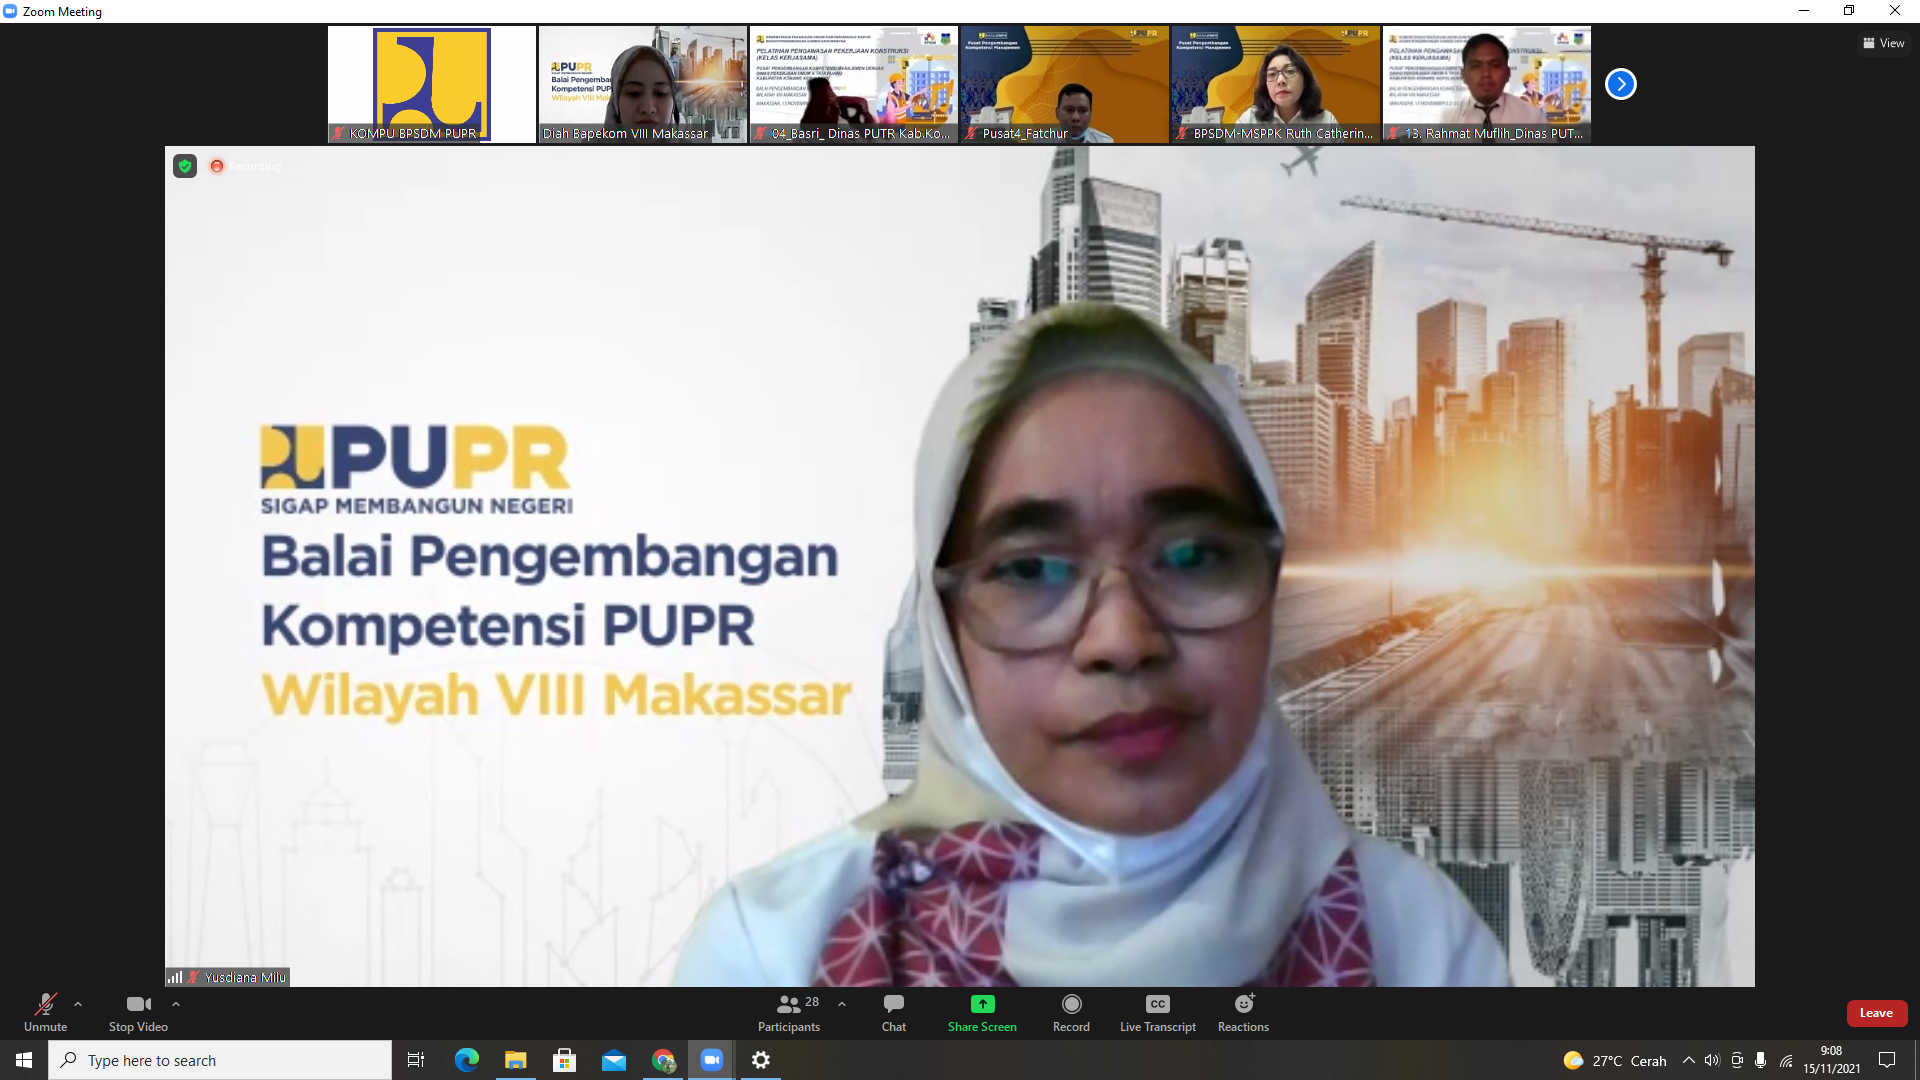1920x1080 pixels.
Task: Click the microphone in-use tray icon
Action: pos(1761,1060)
